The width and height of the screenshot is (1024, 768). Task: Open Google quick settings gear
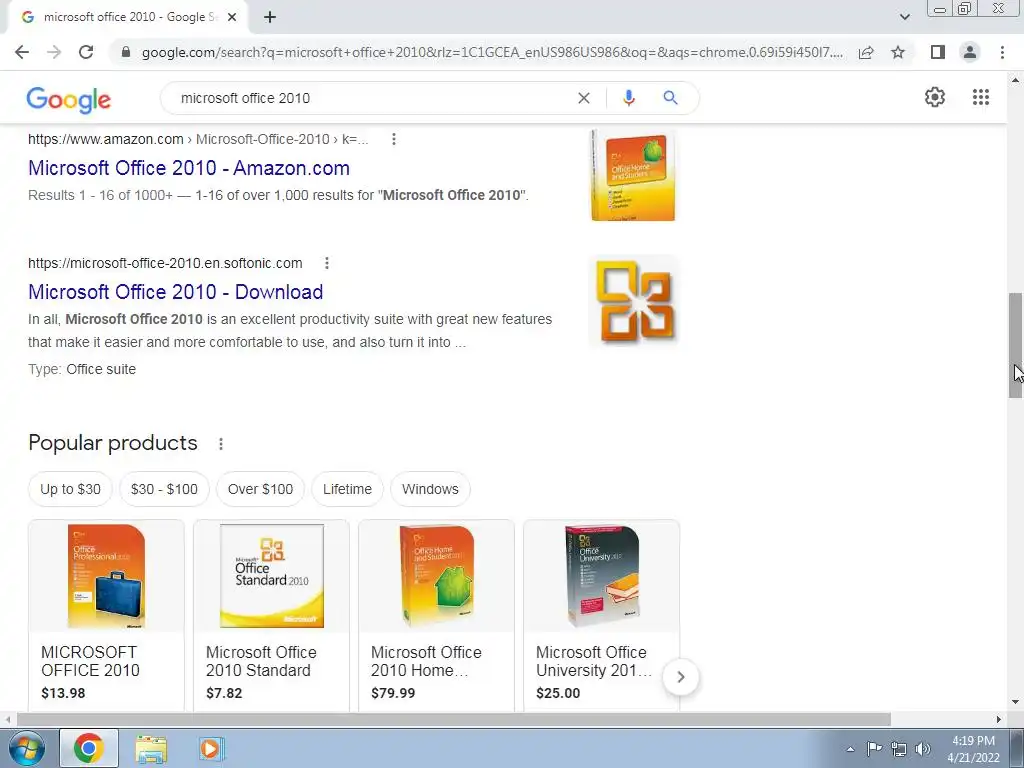[935, 97]
